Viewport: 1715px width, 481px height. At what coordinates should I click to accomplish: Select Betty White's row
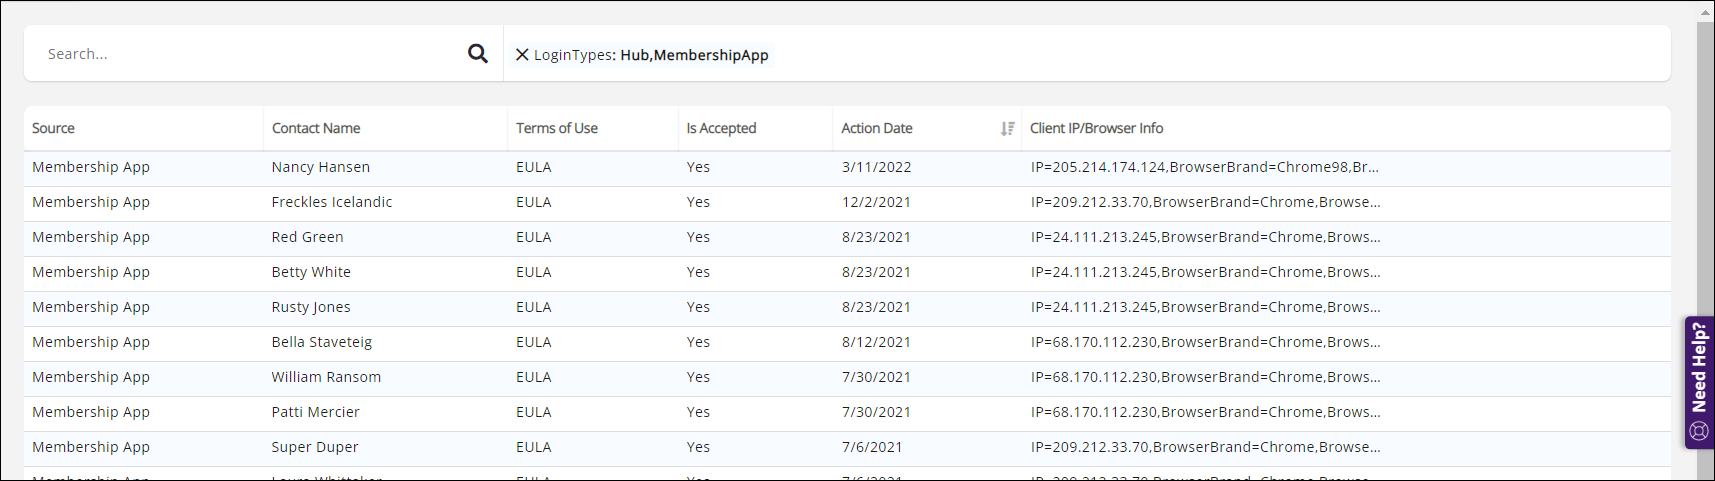311,272
